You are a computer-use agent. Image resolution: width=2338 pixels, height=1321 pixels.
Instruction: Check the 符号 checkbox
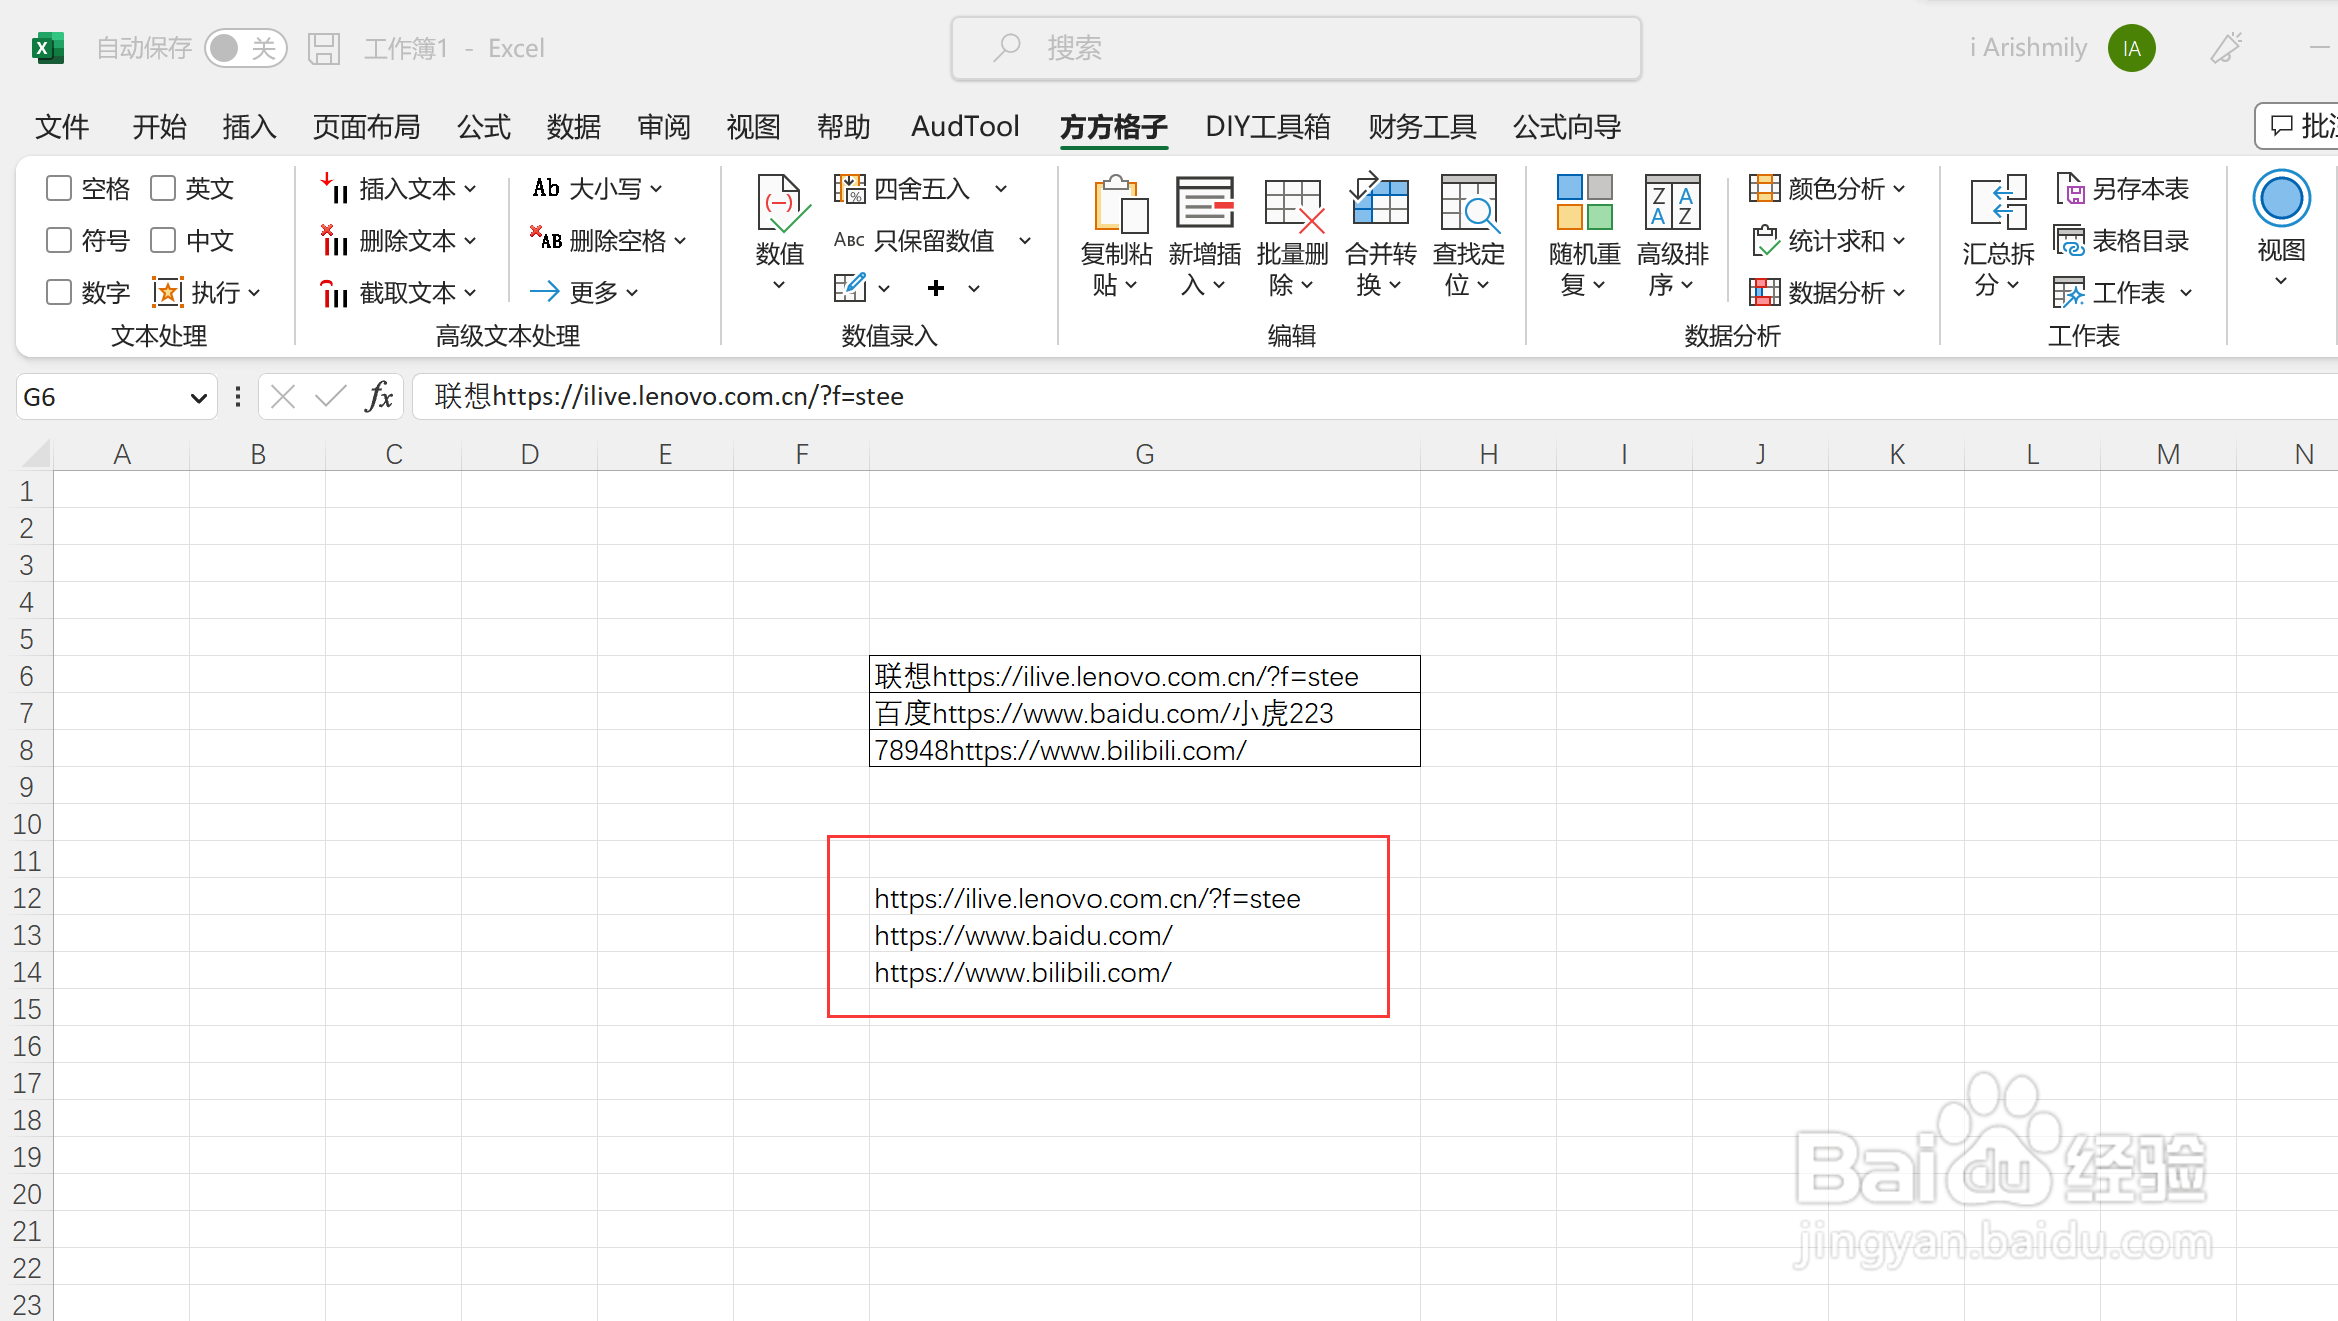point(59,240)
